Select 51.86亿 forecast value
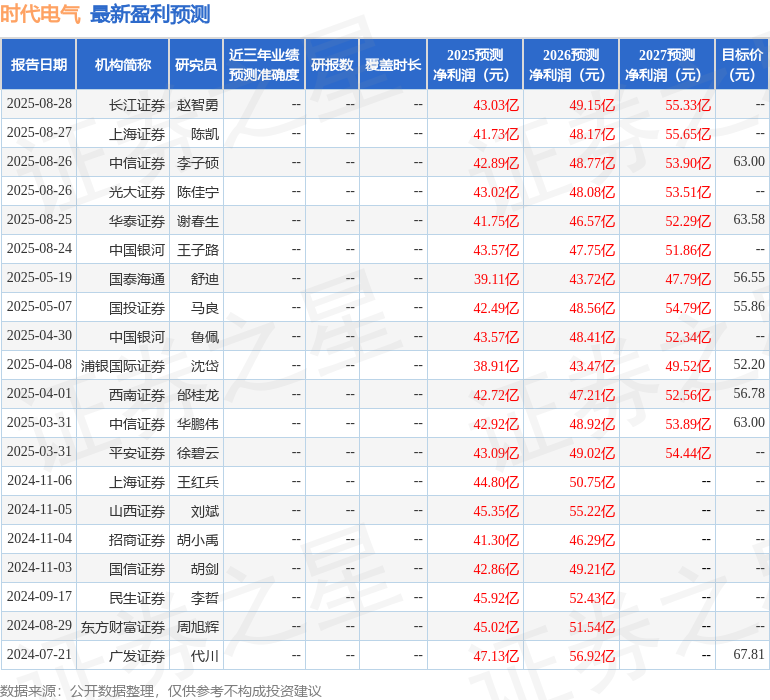Screen dimensions: 770x700 688,250
